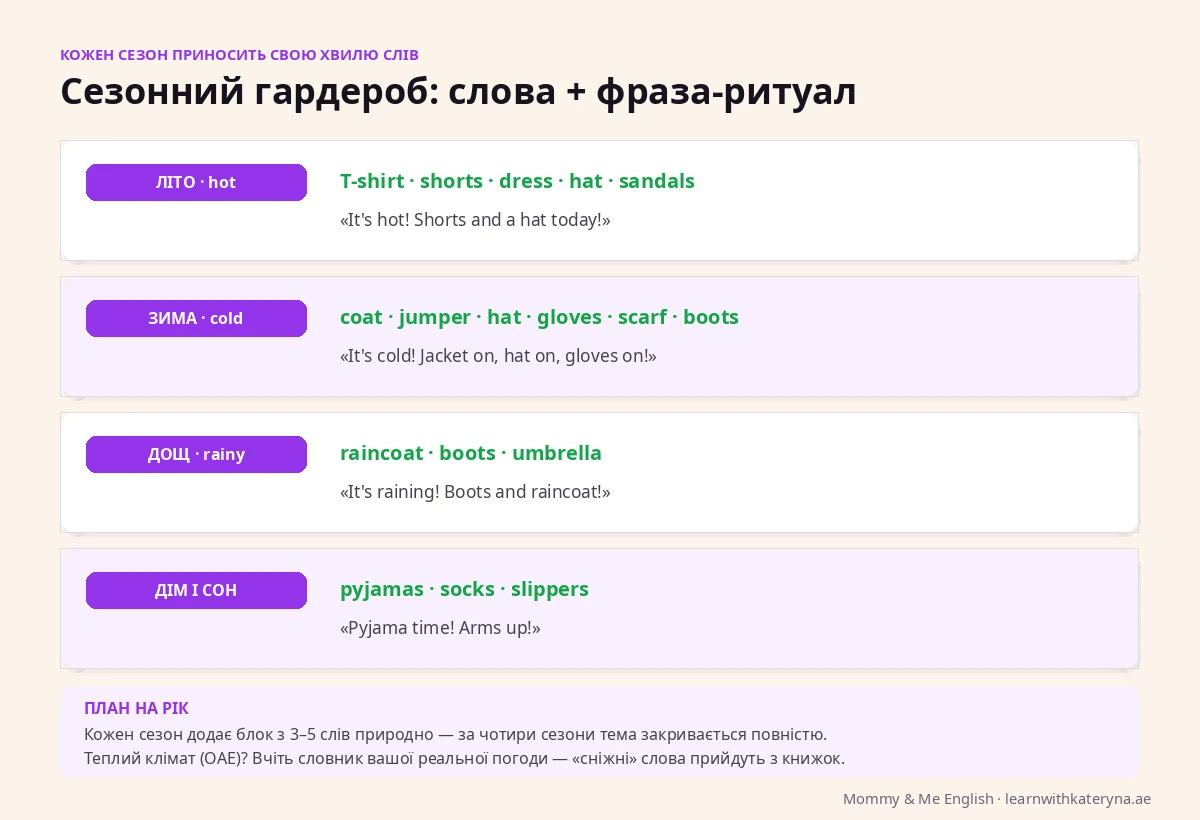Image resolution: width=1200 pixels, height=820 pixels.
Task: Click the ПЛАН НА РІК heading
Action: pos(136,708)
